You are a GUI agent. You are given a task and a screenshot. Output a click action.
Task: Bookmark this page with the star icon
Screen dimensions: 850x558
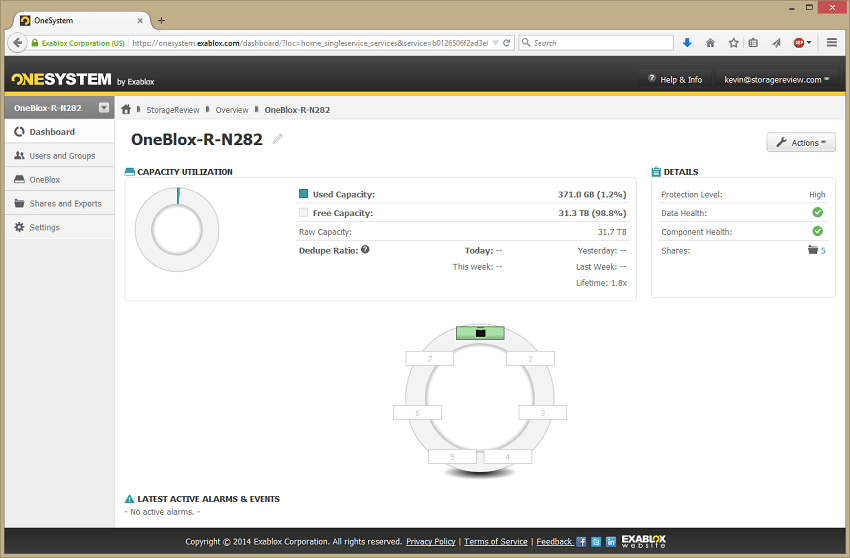click(733, 43)
